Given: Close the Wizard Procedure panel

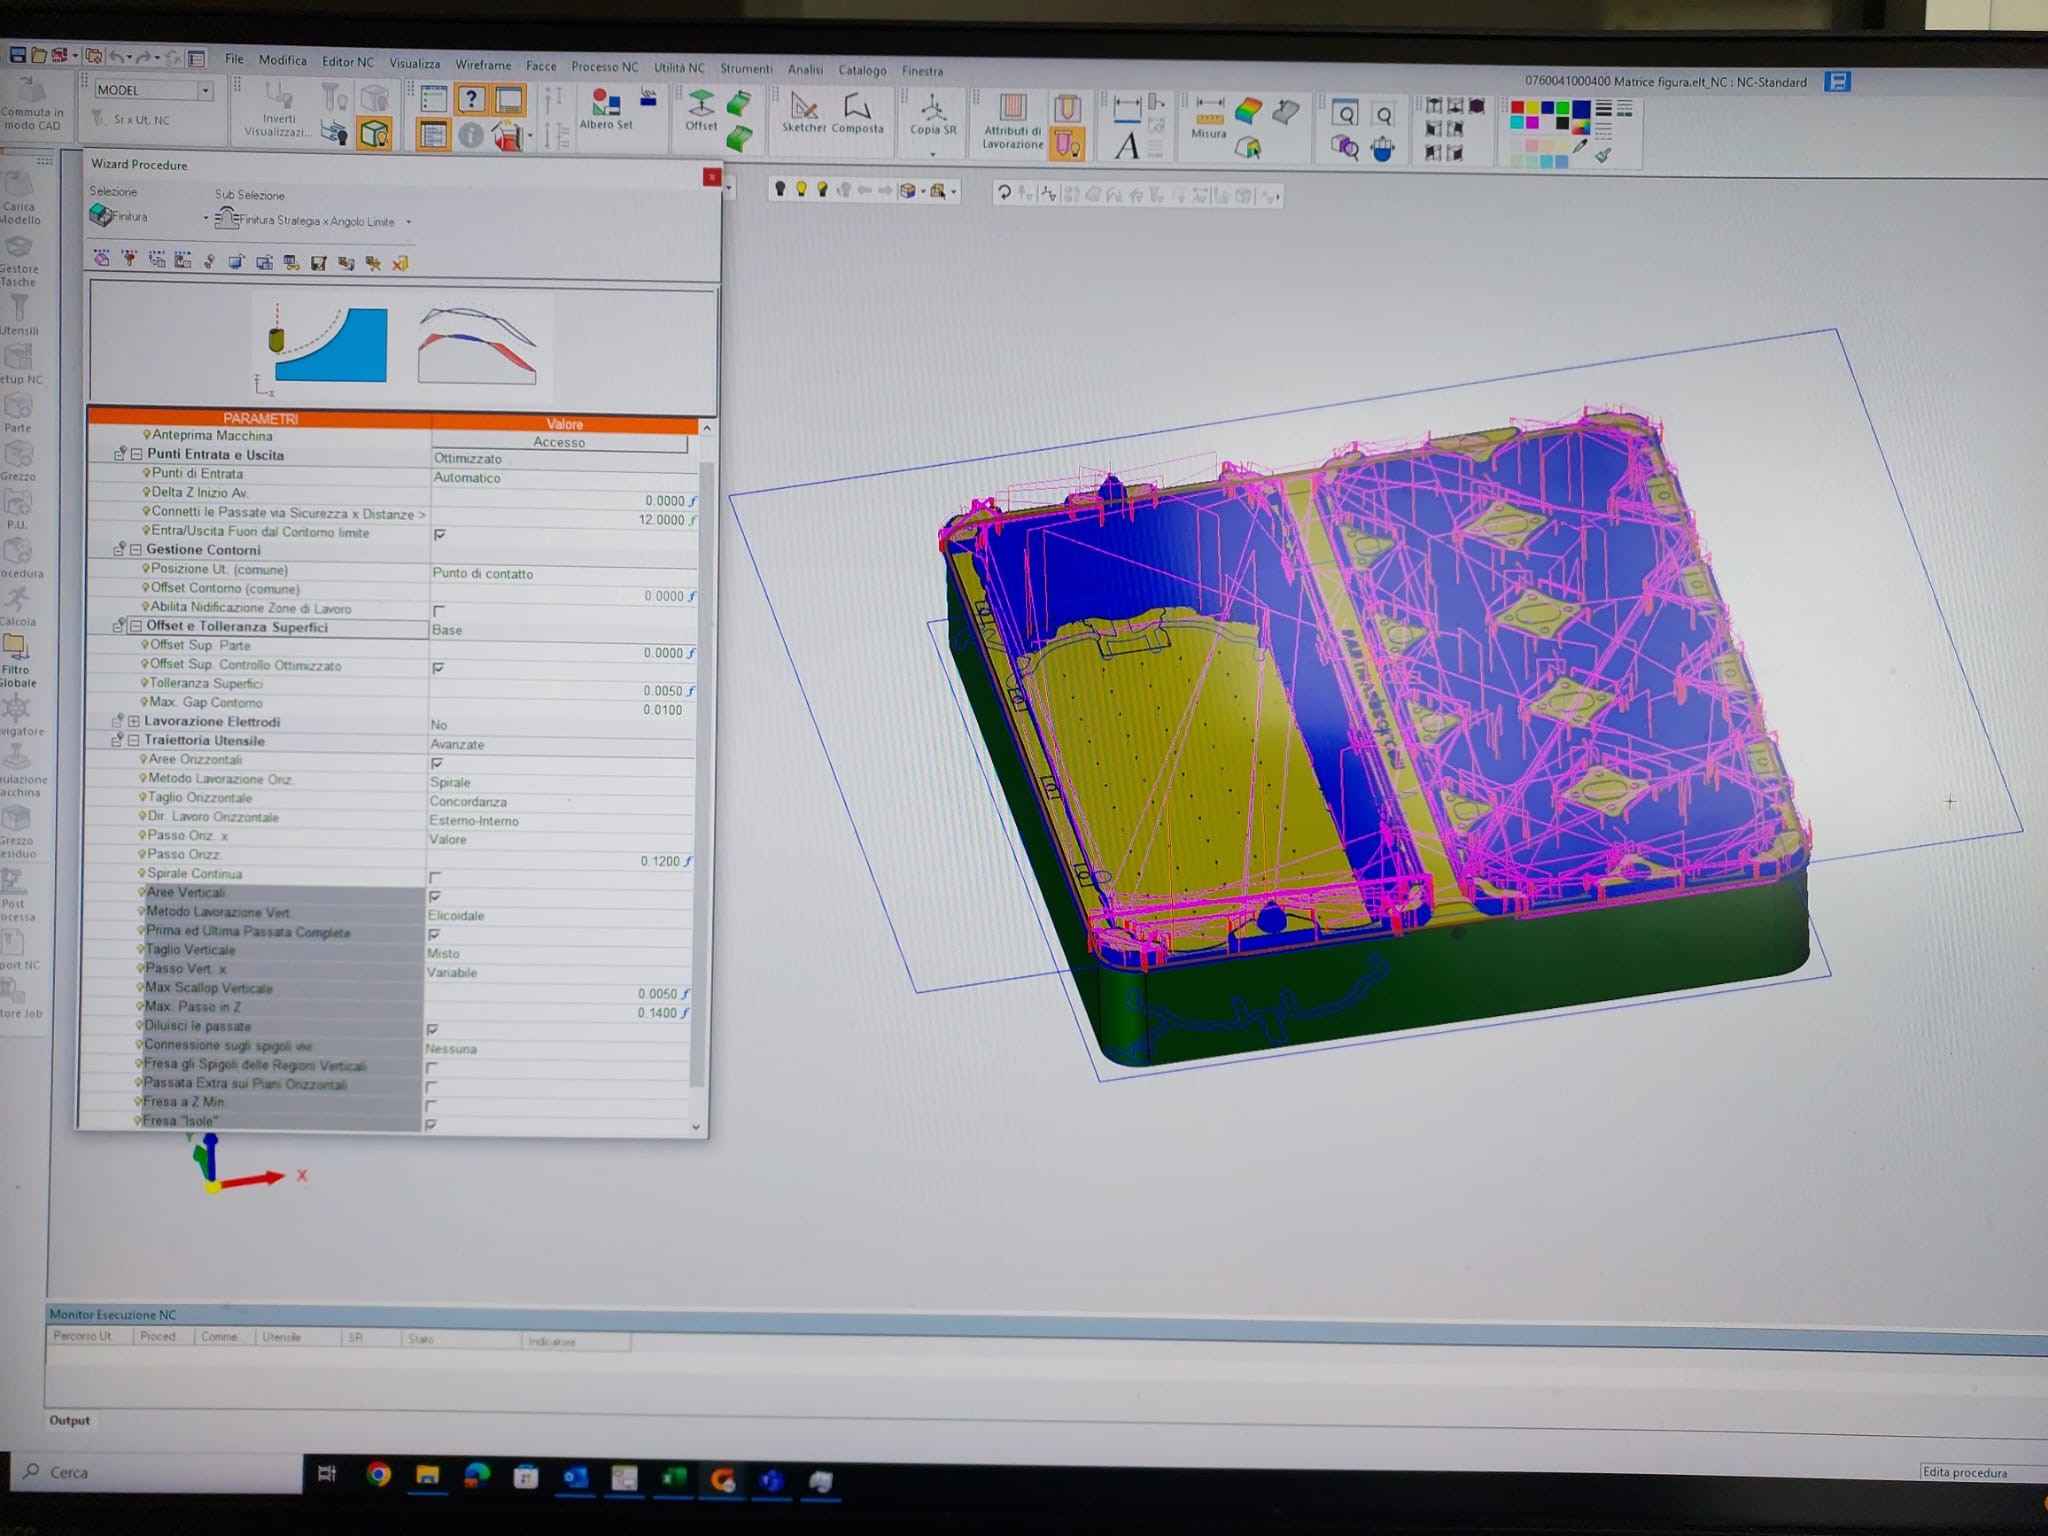Looking at the screenshot, I should point(711,177).
